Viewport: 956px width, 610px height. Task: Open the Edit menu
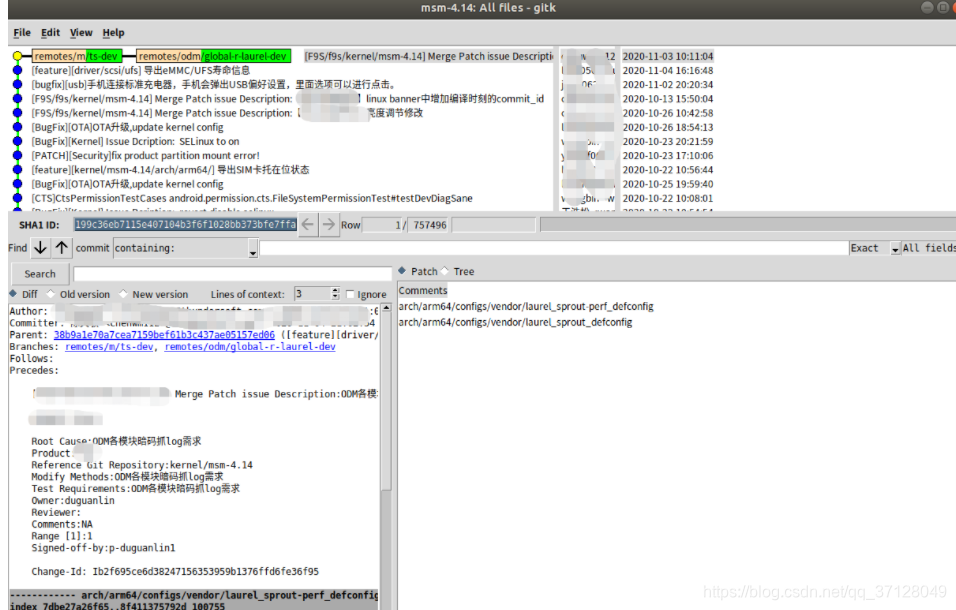50,33
